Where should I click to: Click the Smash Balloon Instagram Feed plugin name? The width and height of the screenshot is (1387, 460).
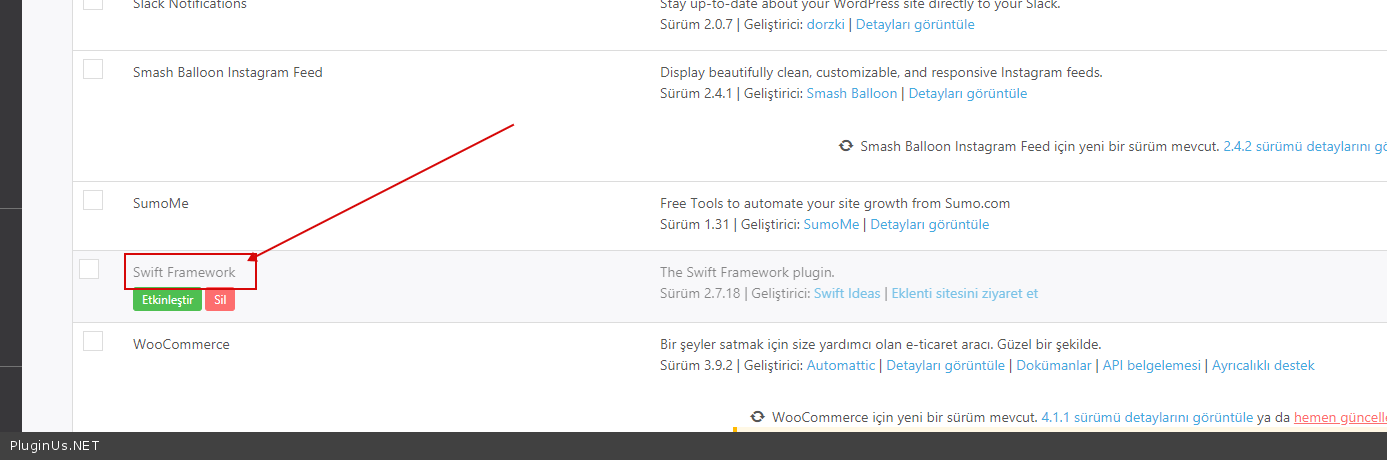pos(228,73)
